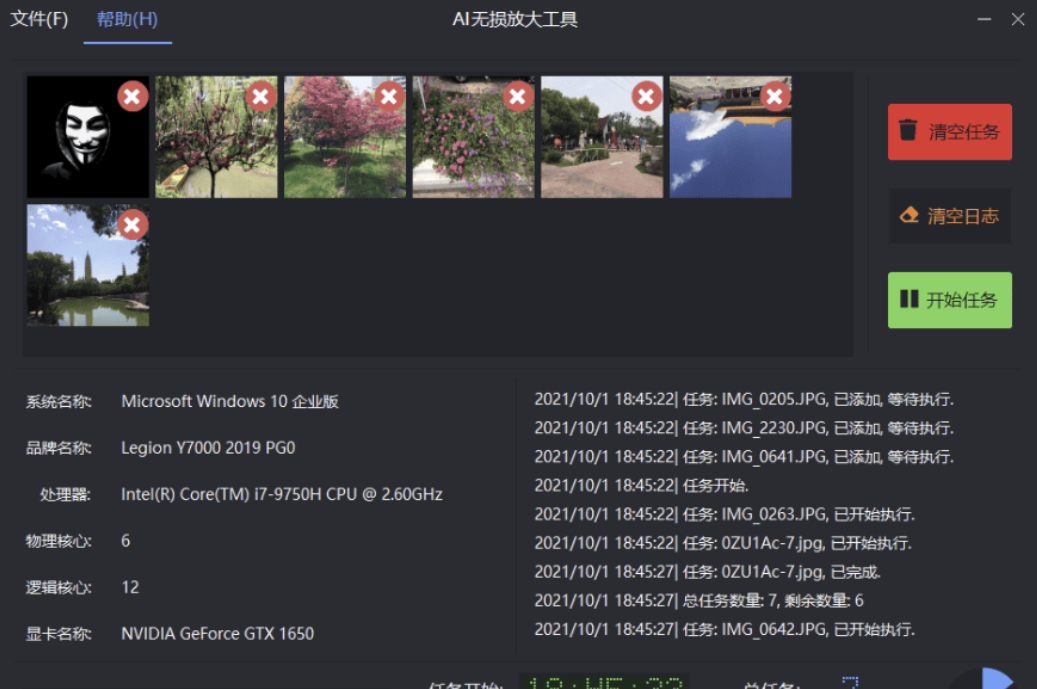Open the 文件(F) menu
Viewport: 1037px width, 689px height.
pyautogui.click(x=38, y=18)
